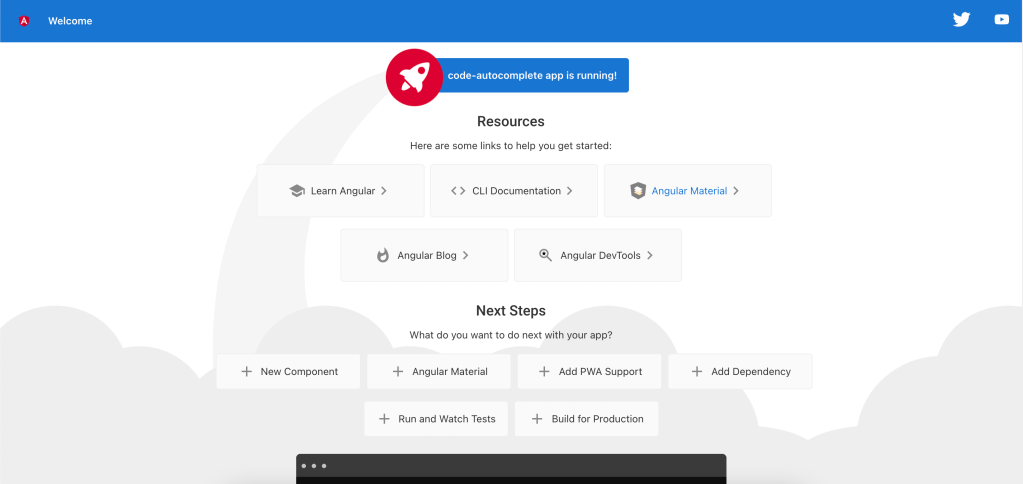Image resolution: width=1023 pixels, height=484 pixels.
Task: Open the Angular Material resource link
Action: click(688, 191)
